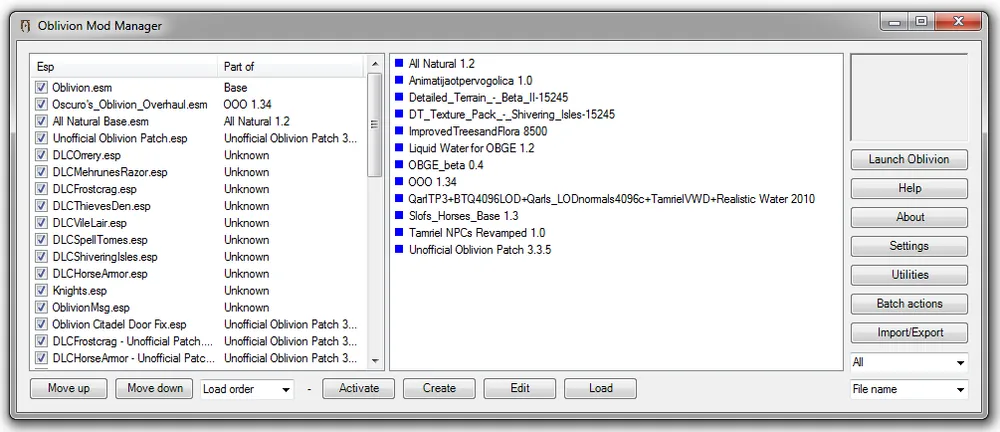Image resolution: width=1000 pixels, height=432 pixels.
Task: Click blue square beside OBGE_beta 0.4
Action: [x=399, y=165]
